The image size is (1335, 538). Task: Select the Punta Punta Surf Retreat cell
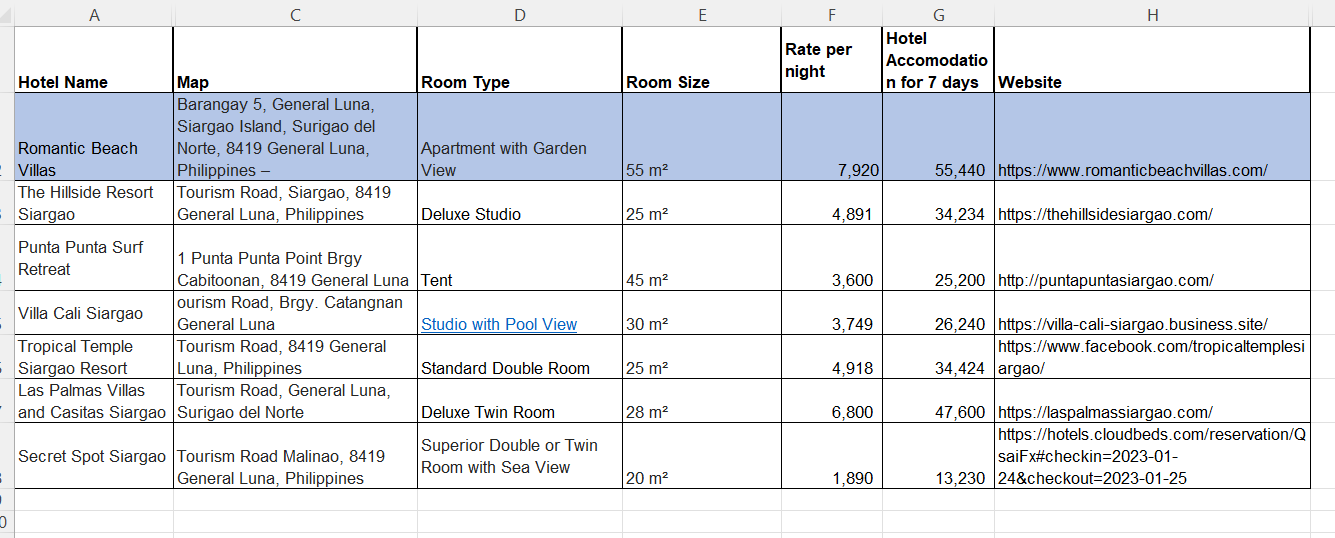click(x=94, y=258)
